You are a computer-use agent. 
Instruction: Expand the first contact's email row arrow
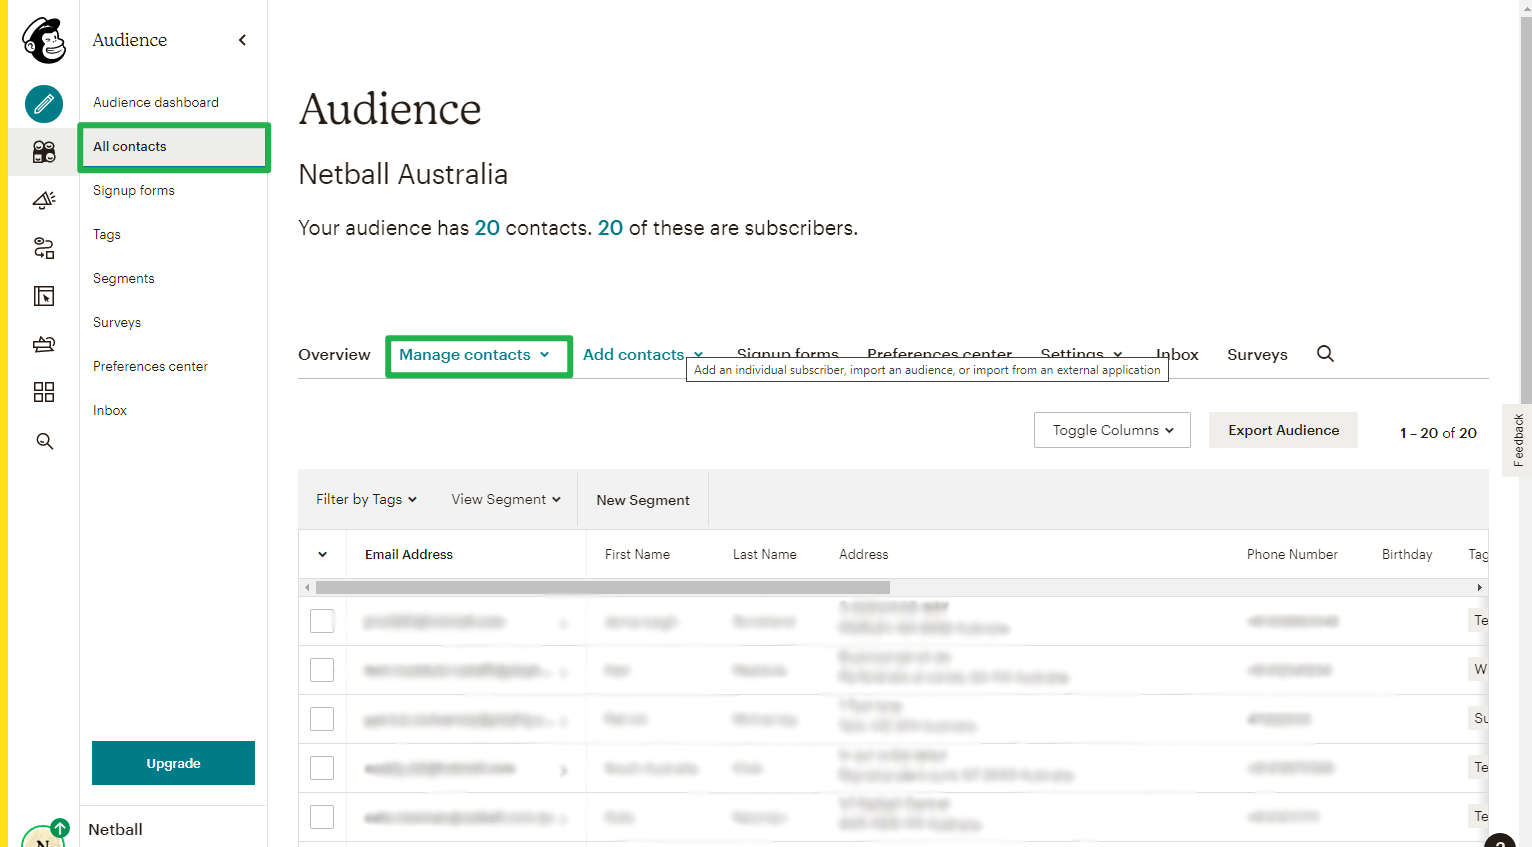(x=564, y=623)
